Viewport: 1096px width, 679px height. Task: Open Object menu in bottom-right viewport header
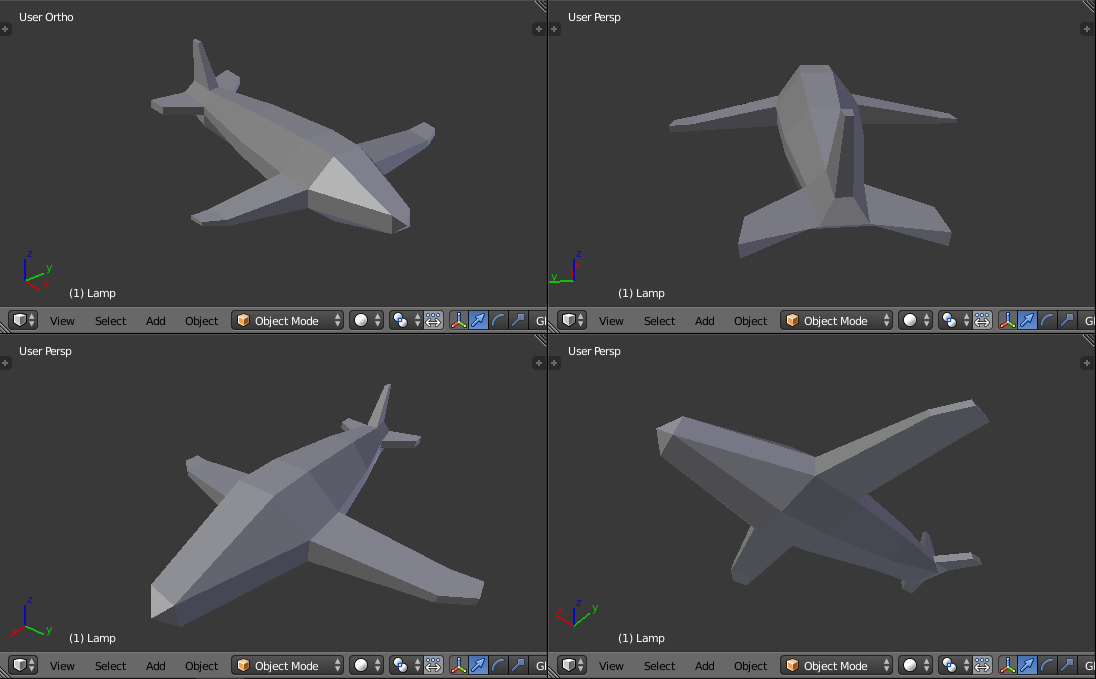pos(750,666)
